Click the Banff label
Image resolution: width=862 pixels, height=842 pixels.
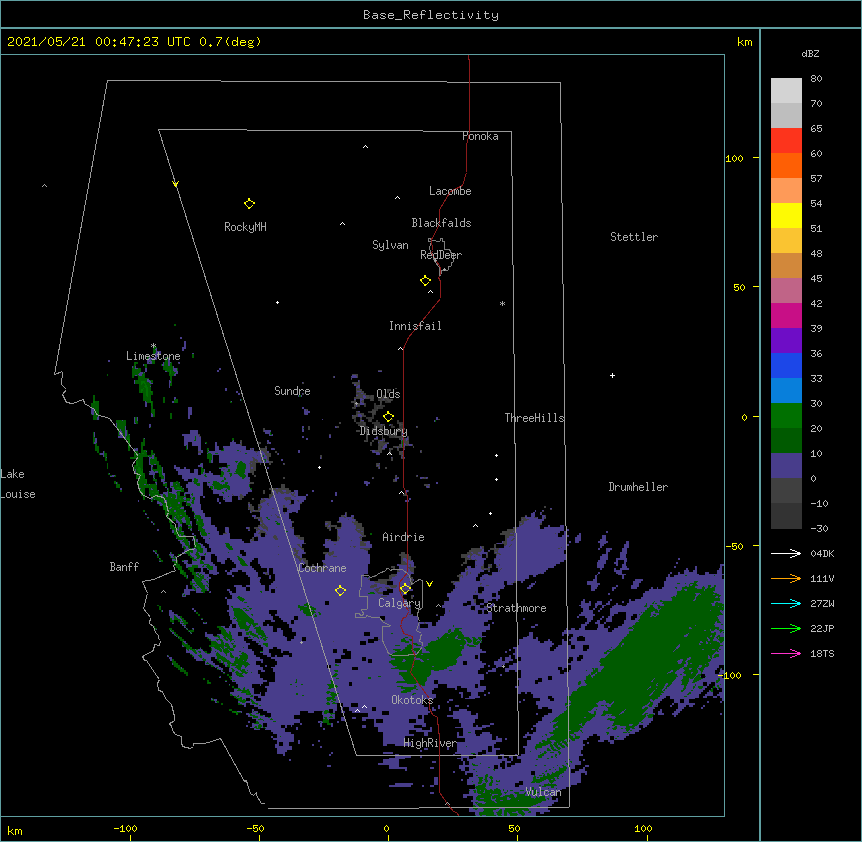tap(124, 567)
